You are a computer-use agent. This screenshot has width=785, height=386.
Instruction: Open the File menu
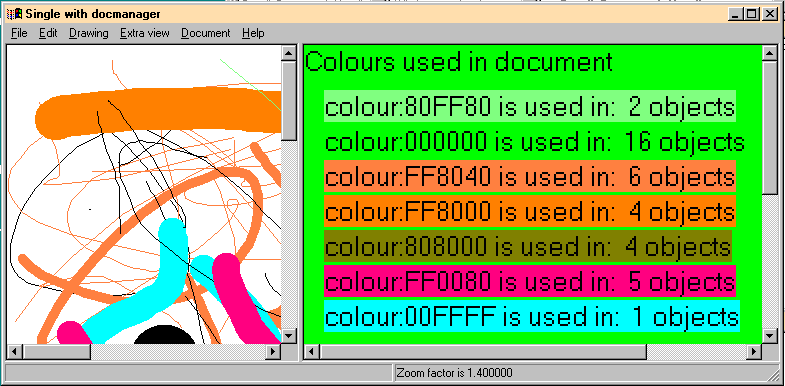click(x=19, y=34)
